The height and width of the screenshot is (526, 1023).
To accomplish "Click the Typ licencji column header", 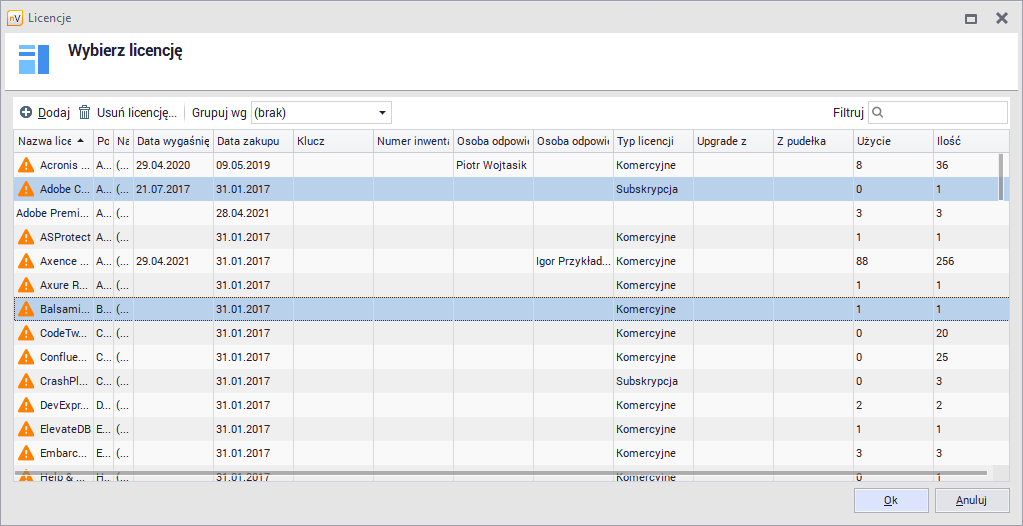I will pos(645,141).
